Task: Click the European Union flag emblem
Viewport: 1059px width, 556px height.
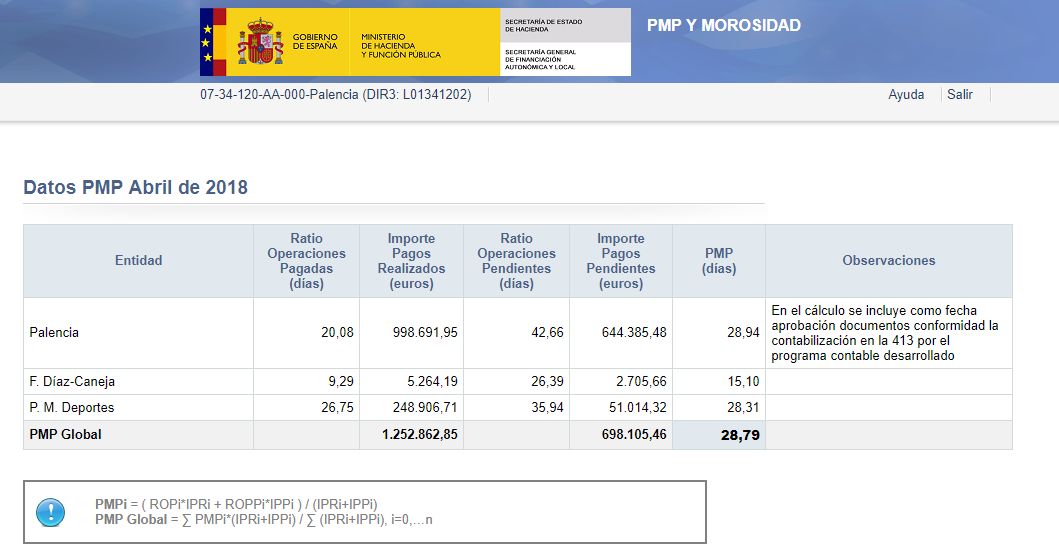Action: 207,42
